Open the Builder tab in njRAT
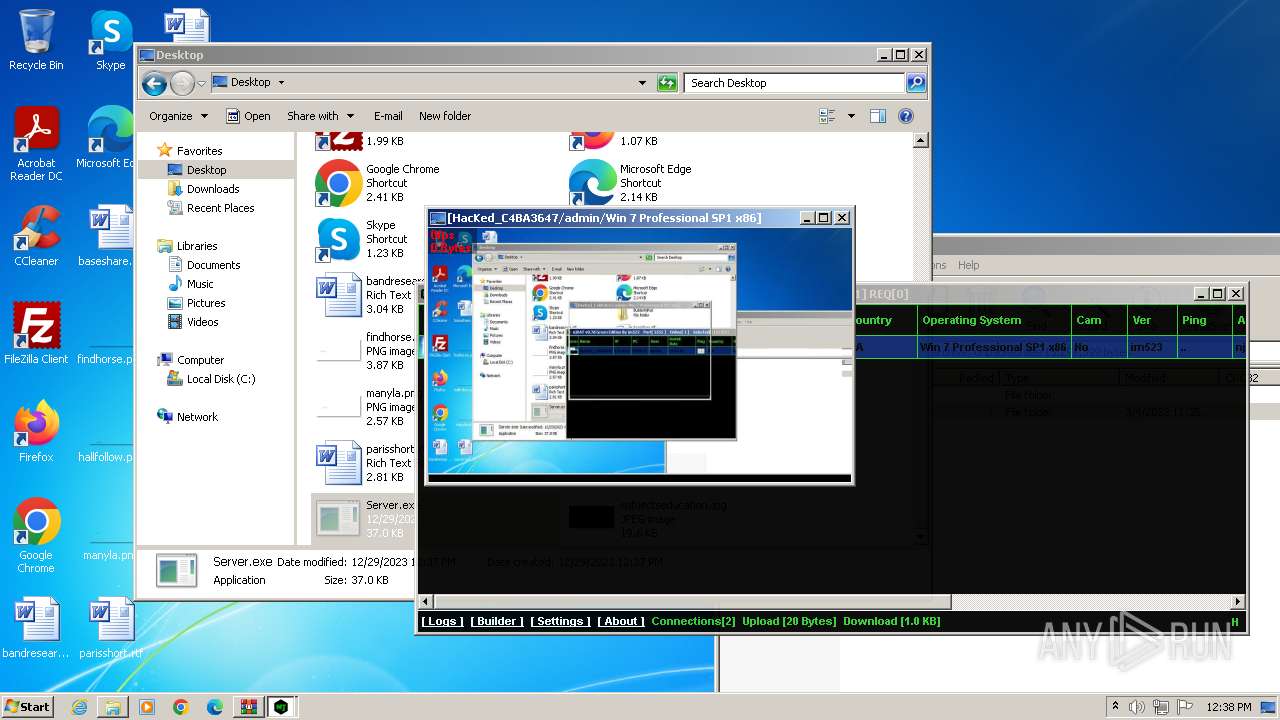1280x720 pixels. 497,621
